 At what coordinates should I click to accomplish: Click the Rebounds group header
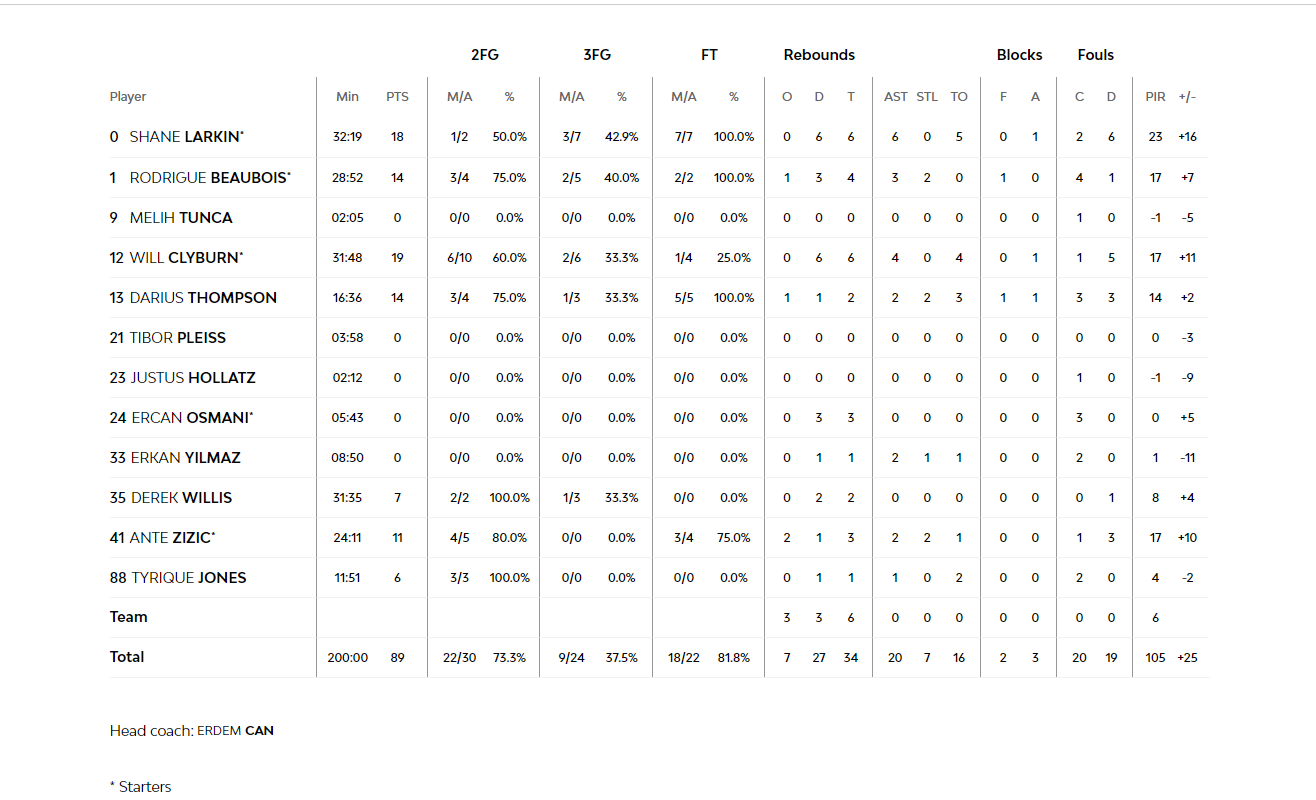819,55
